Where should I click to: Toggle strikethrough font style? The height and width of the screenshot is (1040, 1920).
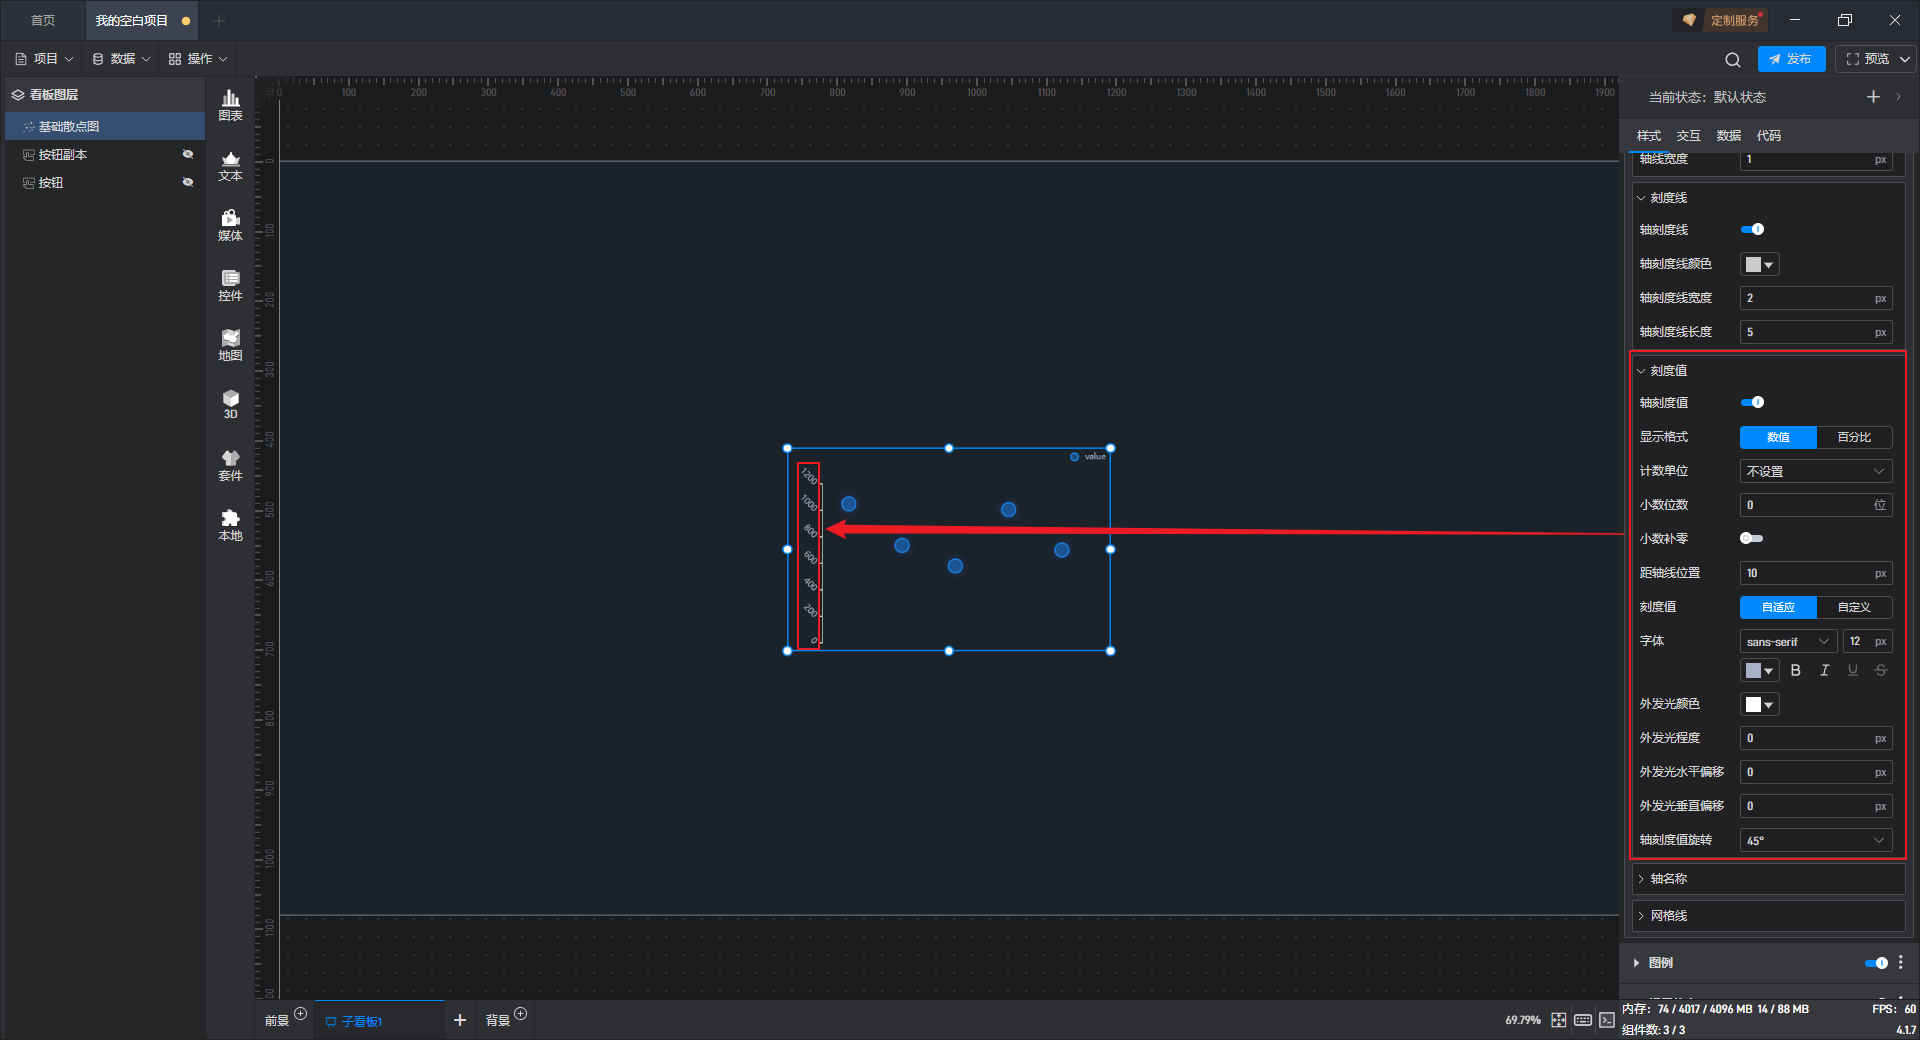click(x=1881, y=671)
